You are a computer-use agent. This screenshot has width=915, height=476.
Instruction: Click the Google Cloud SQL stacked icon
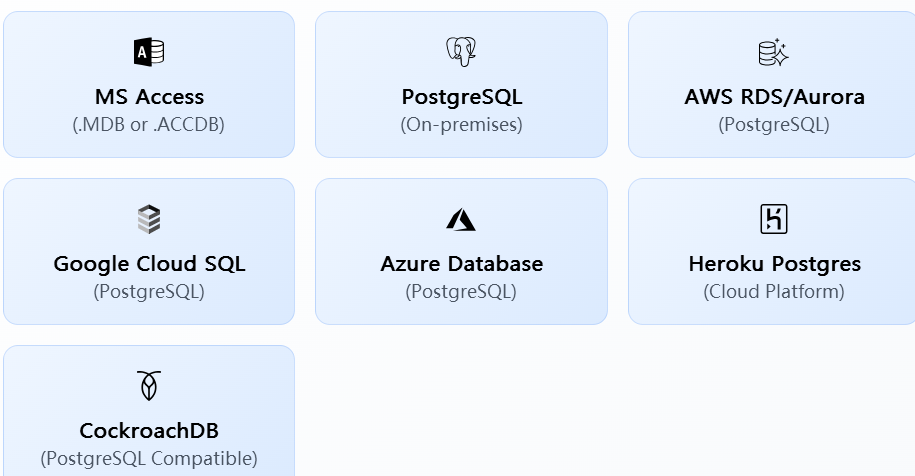pyautogui.click(x=149, y=219)
